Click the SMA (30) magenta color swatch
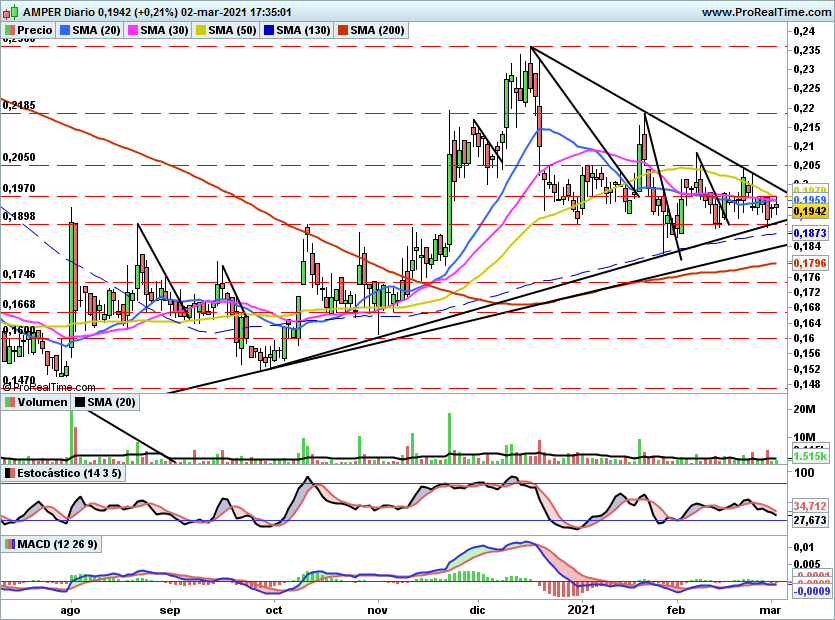The height and width of the screenshot is (620, 835). [133, 30]
